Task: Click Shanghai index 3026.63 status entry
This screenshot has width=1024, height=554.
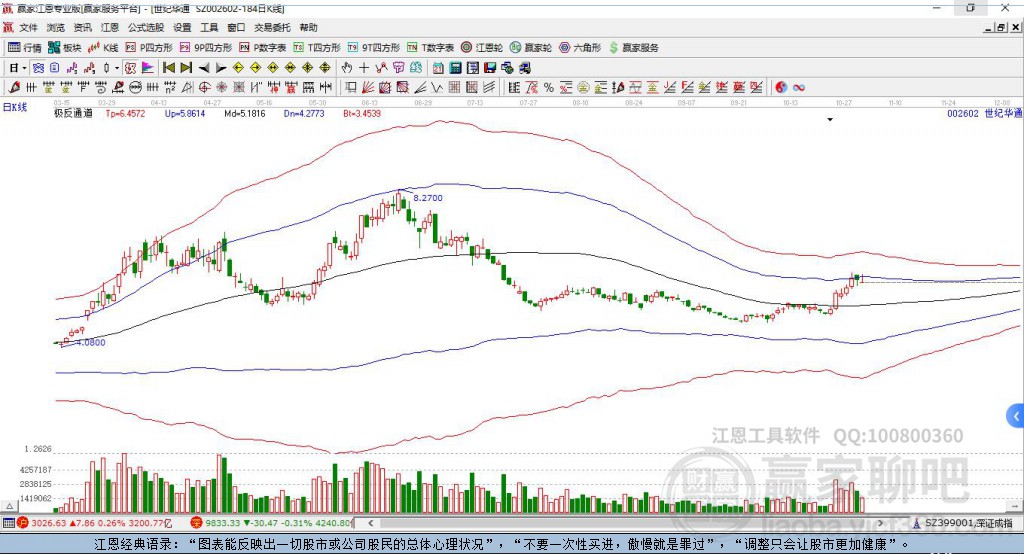Action: tap(95, 523)
